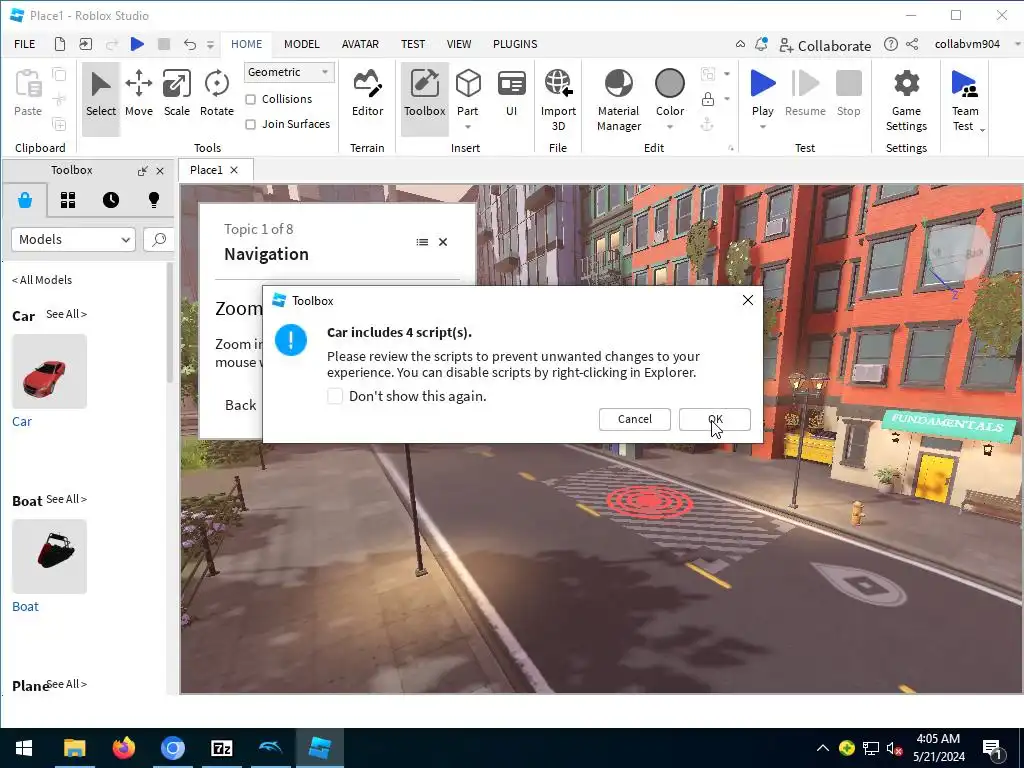Click the share icon near username

point(912,44)
